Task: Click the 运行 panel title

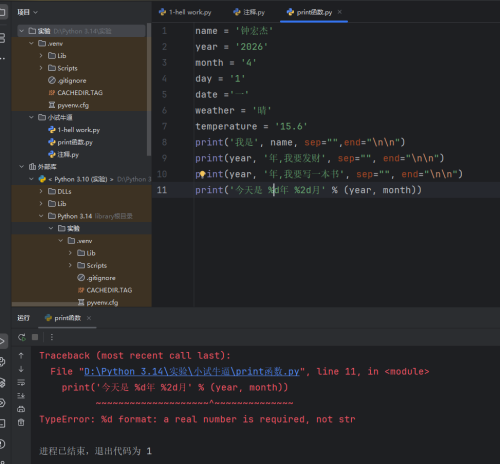Action: click(23, 318)
